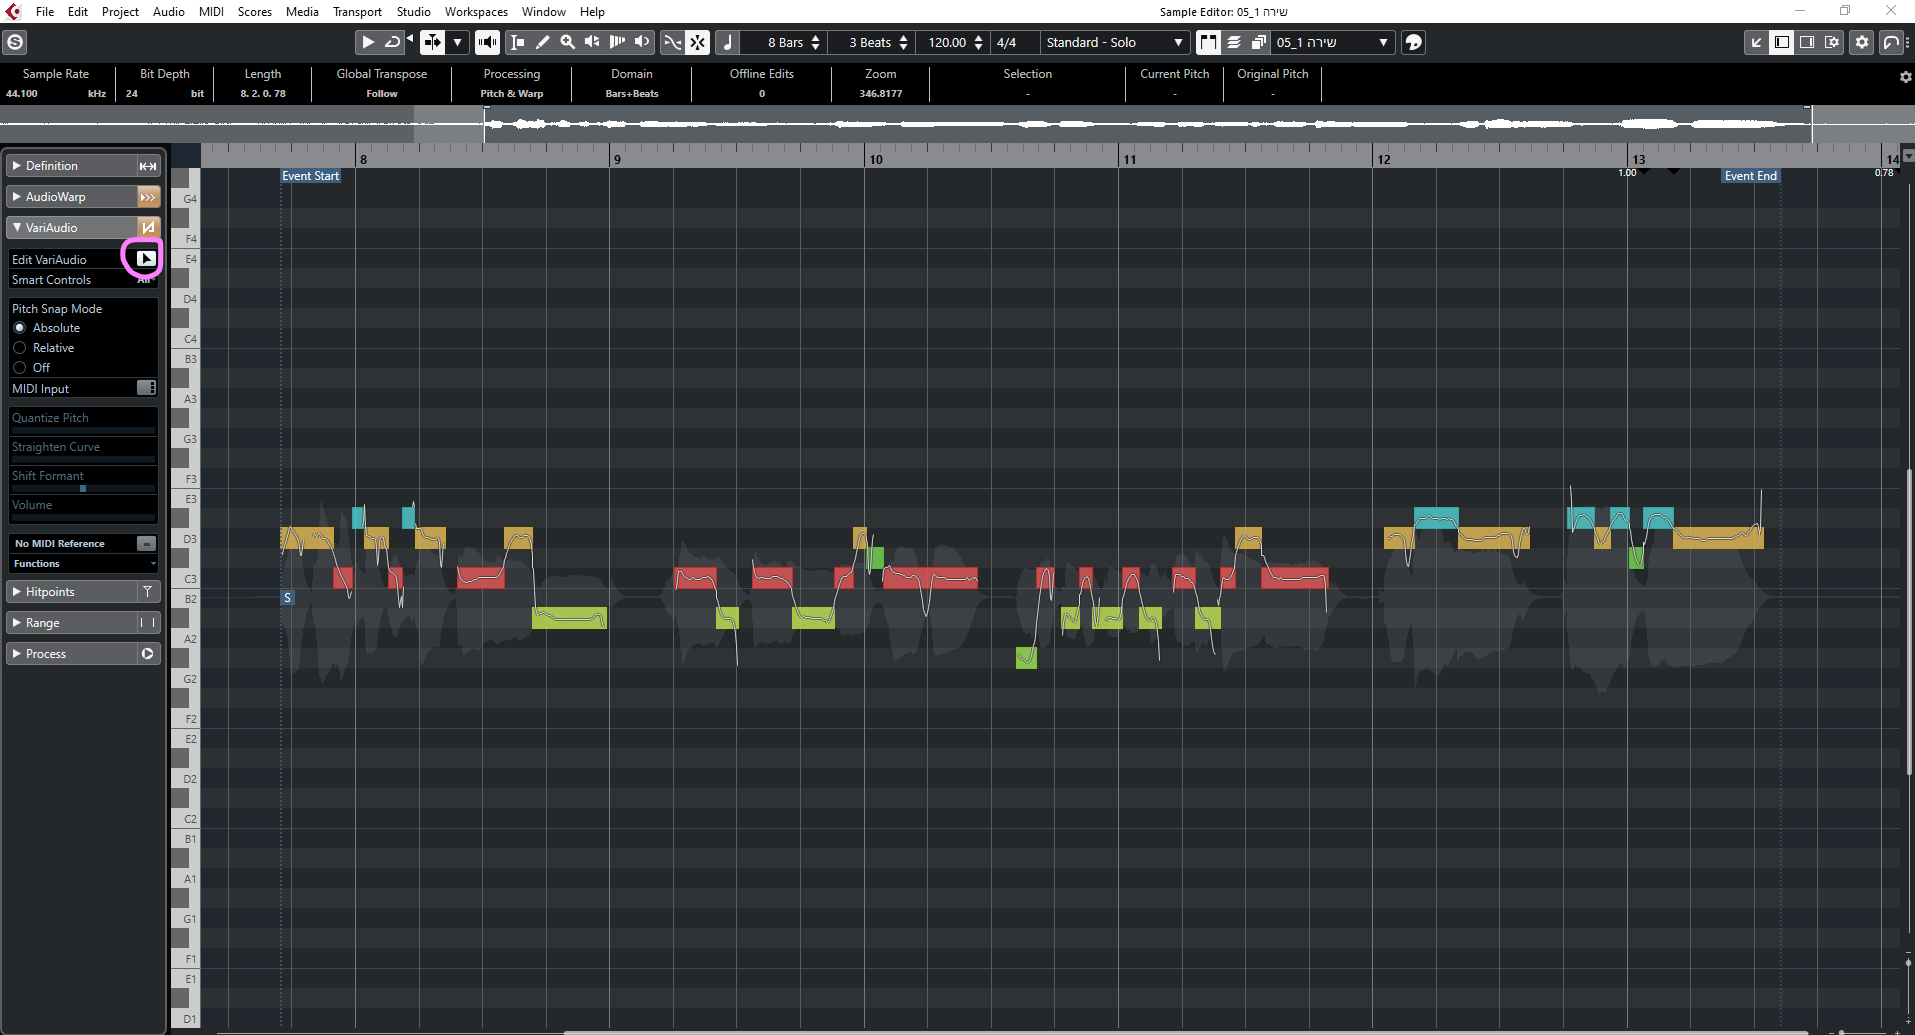Open info line setup gear
The width and height of the screenshot is (1915, 1035).
(1905, 77)
